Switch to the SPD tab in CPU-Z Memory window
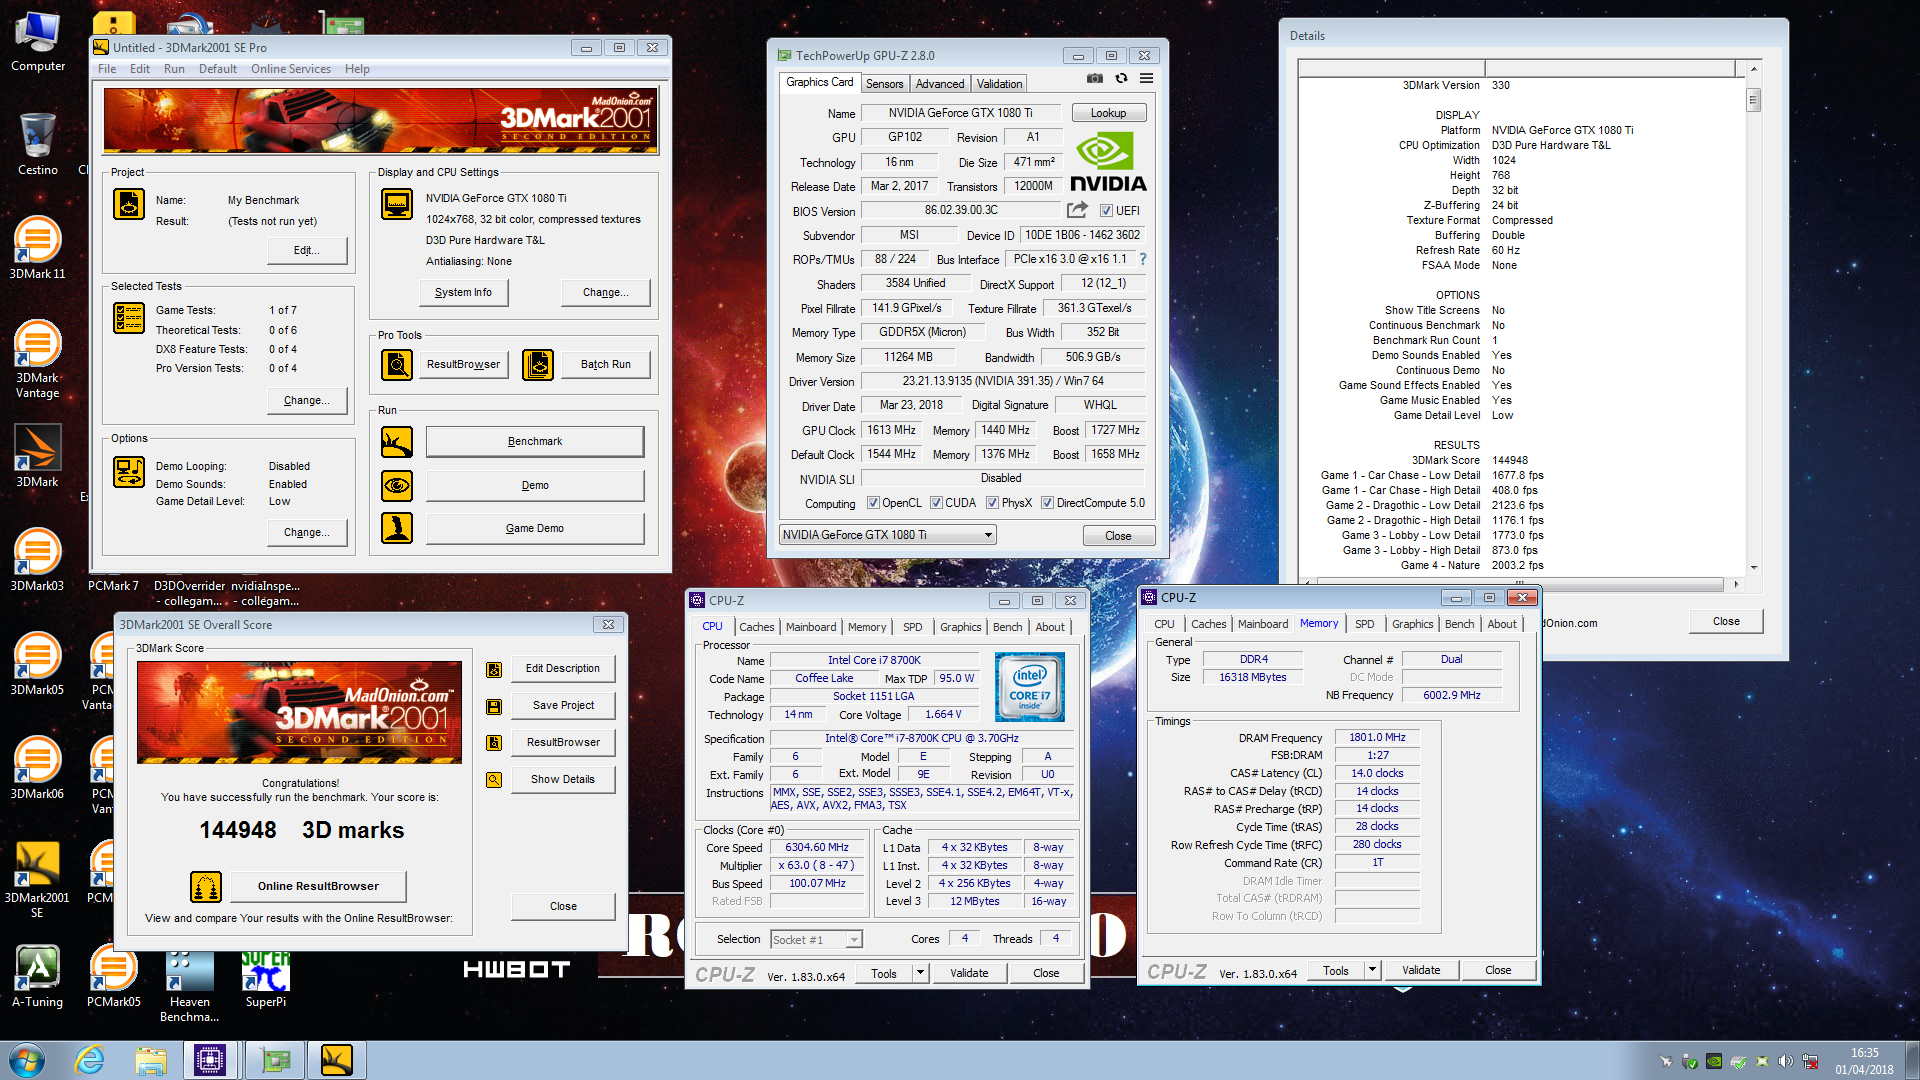 (x=1364, y=624)
